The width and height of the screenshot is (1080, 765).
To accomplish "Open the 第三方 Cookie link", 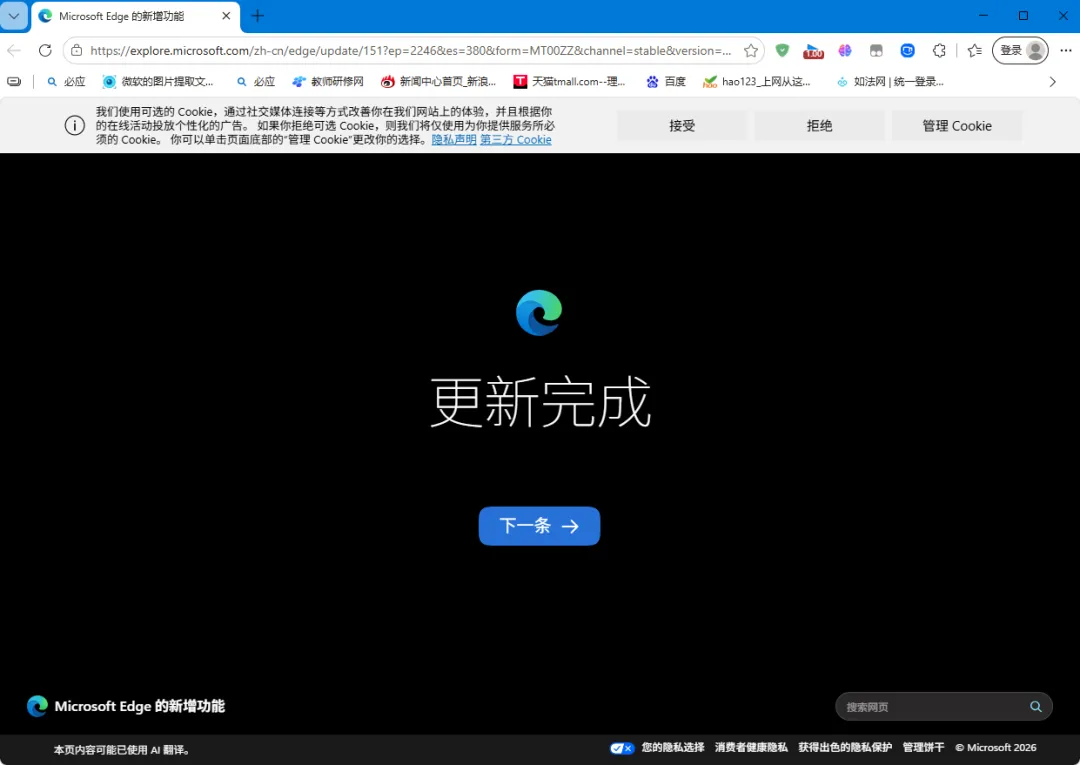I will point(516,140).
